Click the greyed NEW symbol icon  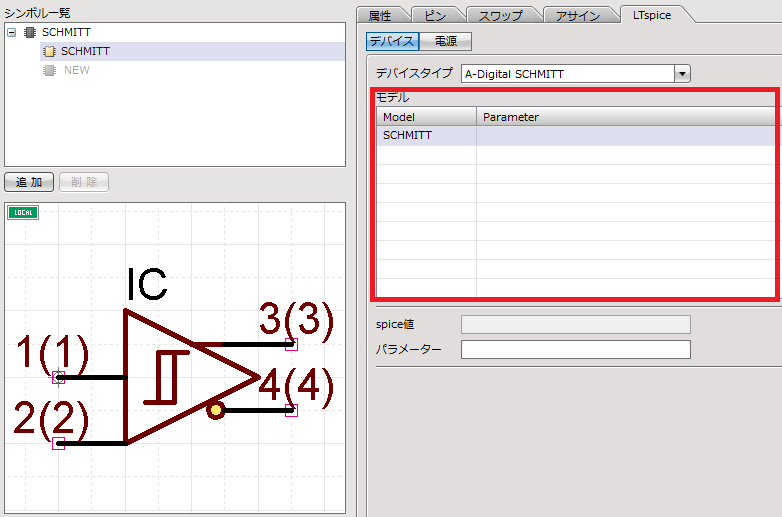(49, 70)
